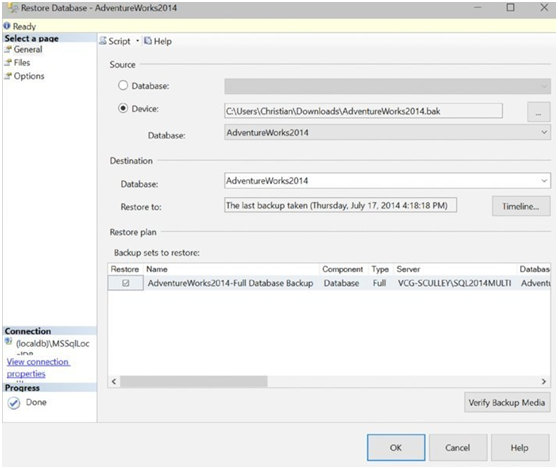Expand the source AdventureWorks2014 database dropdown
The height and width of the screenshot is (469, 558).
click(544, 132)
